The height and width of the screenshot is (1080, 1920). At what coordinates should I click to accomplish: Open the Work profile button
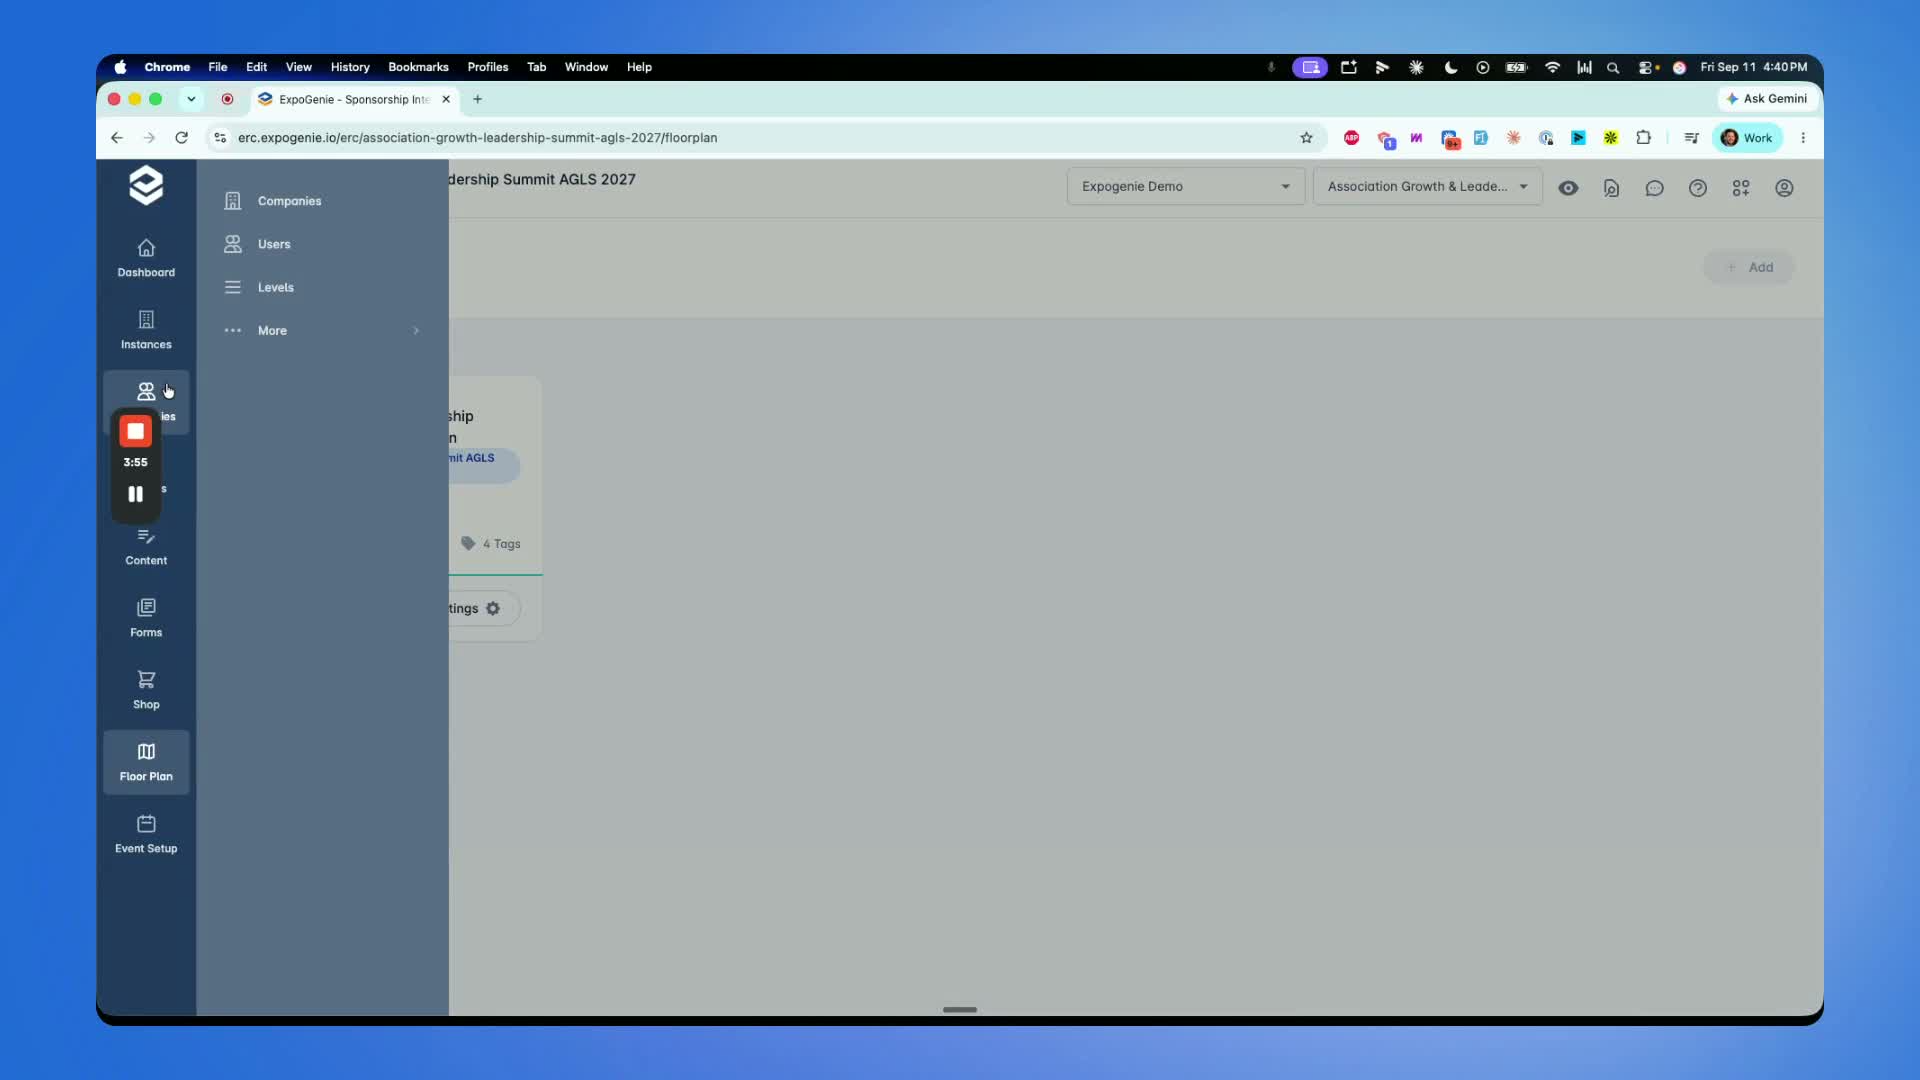(1747, 138)
